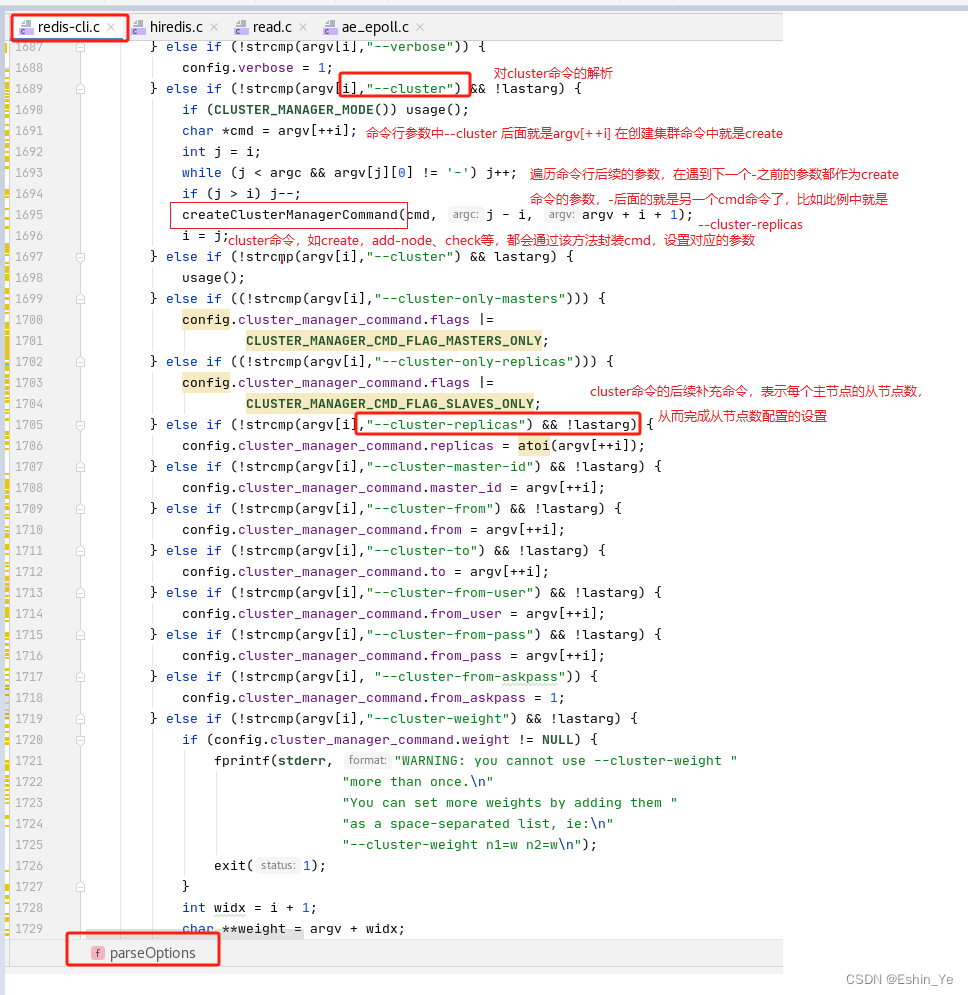Click line number 1706 in gutter
The width and height of the screenshot is (968, 995).
tap(29, 446)
